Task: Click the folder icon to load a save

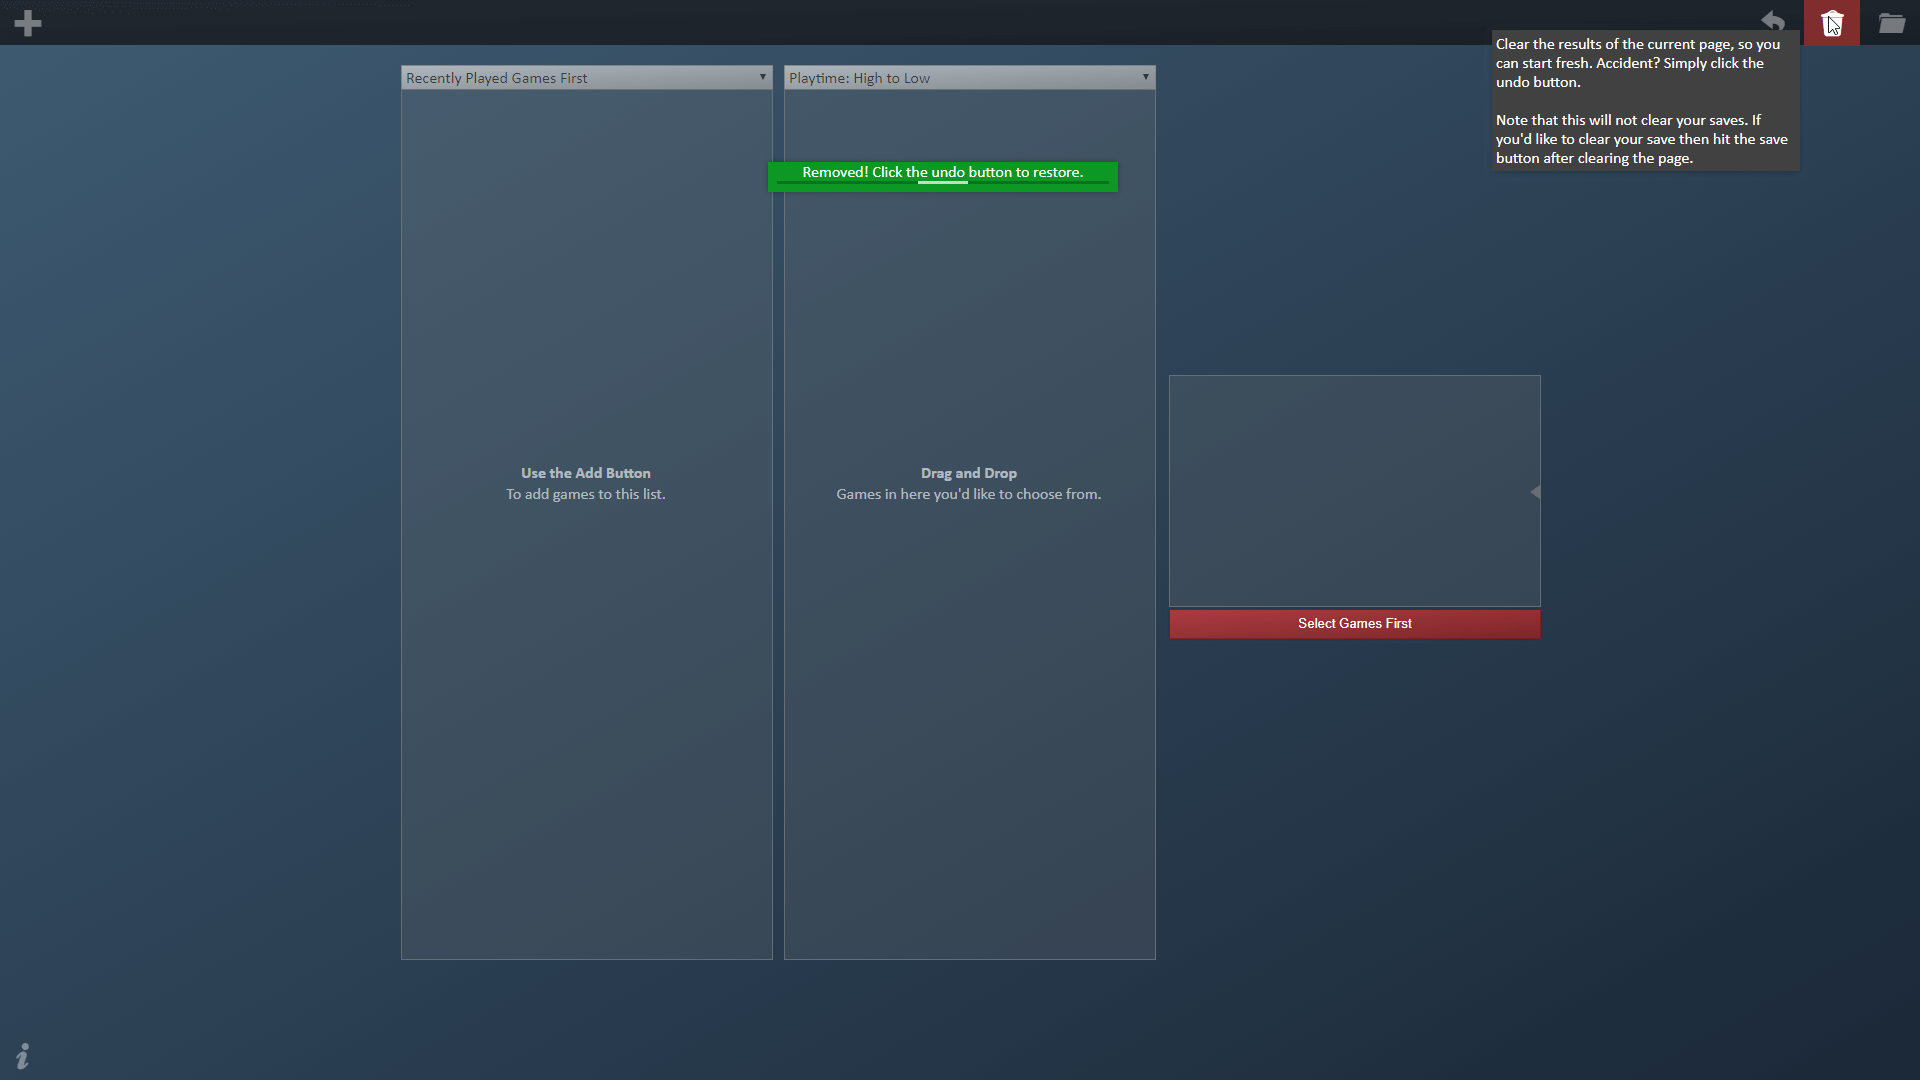Action: pos(1892,22)
